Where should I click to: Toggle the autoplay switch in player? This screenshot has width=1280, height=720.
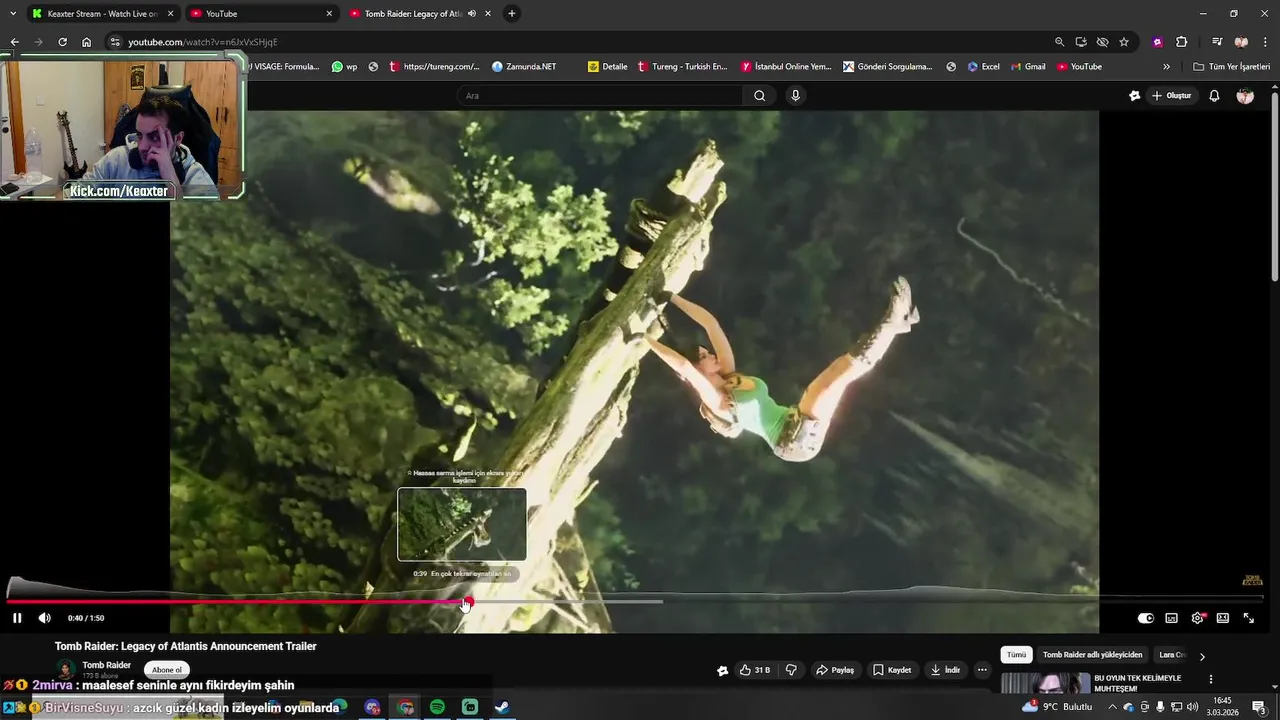coord(1146,618)
